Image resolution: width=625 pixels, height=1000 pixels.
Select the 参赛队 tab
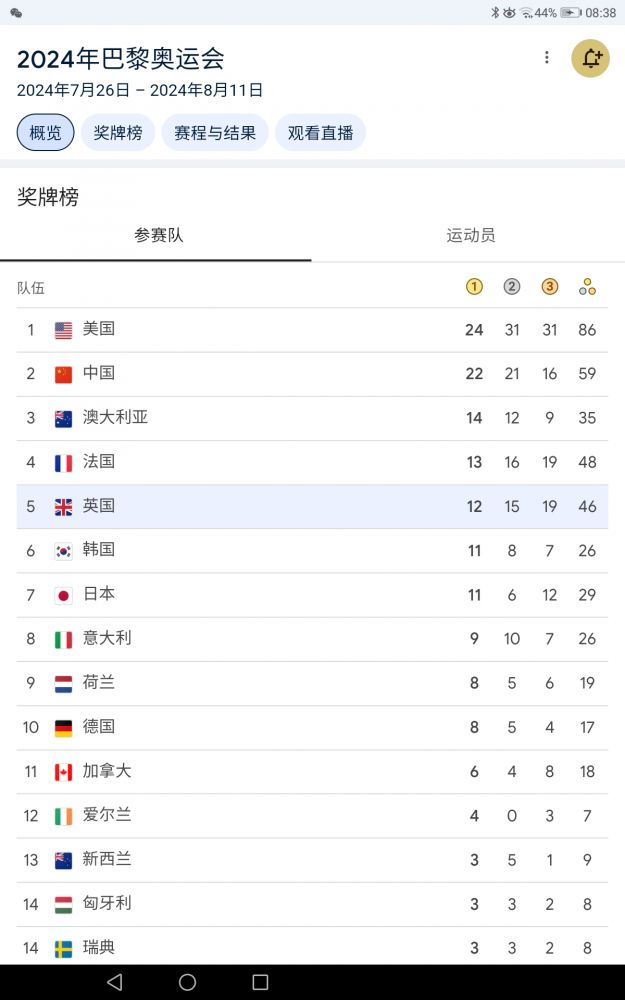click(x=158, y=236)
